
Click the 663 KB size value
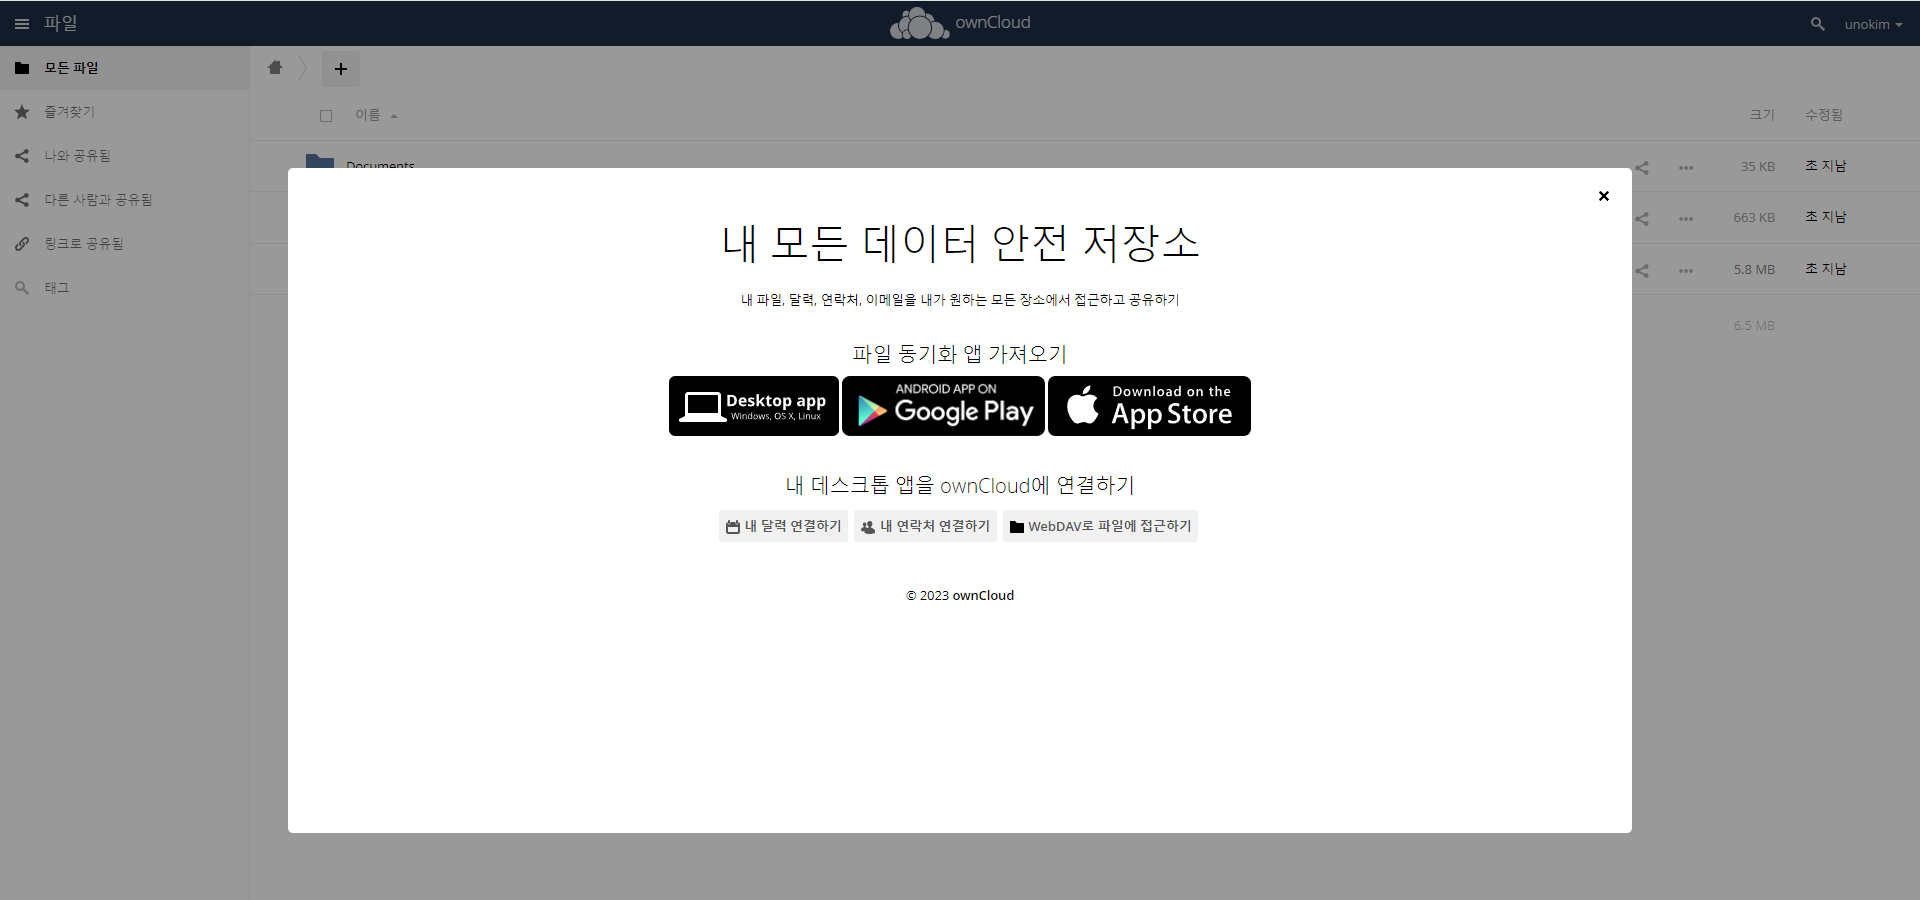pos(1754,217)
